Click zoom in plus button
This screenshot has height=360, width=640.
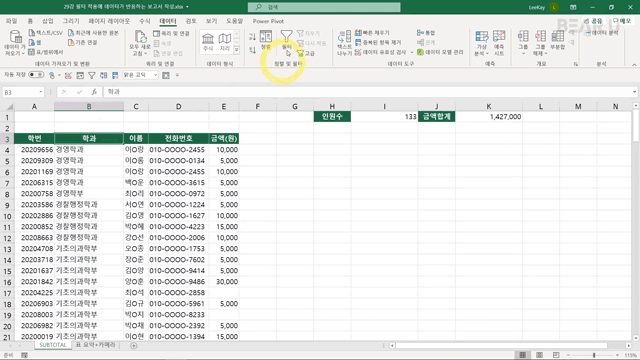click(617, 355)
